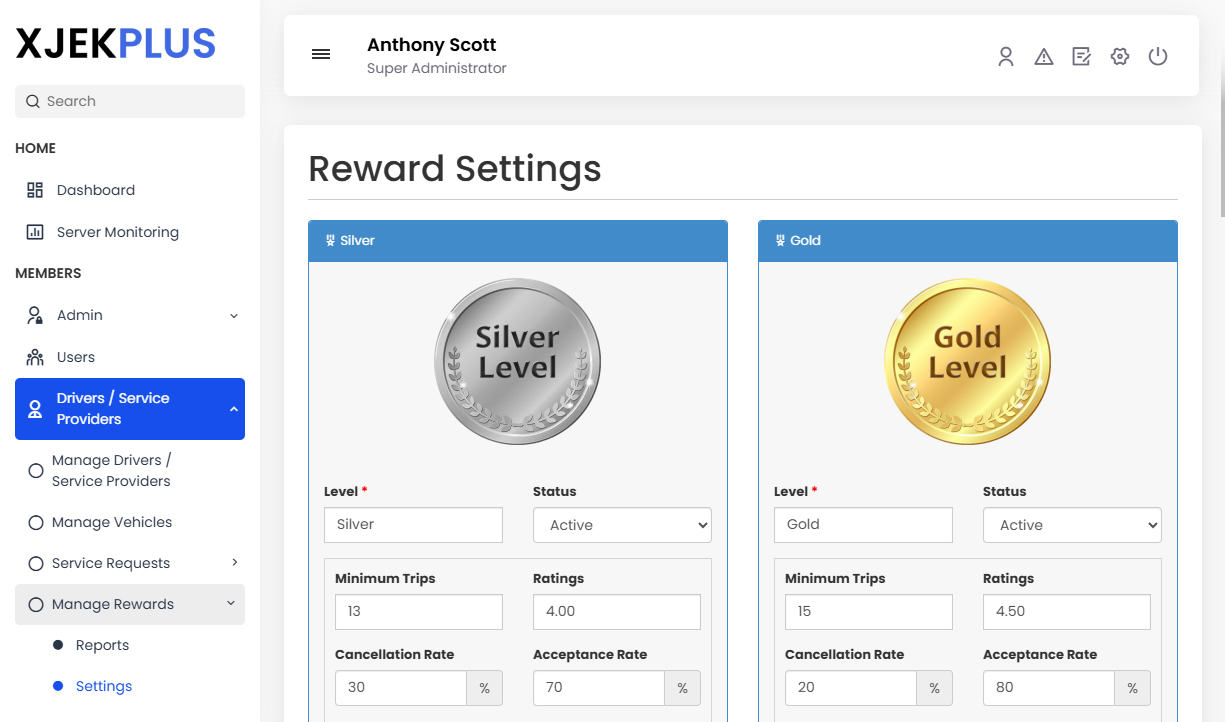Click the Gold level medal image

pyautogui.click(x=967, y=362)
